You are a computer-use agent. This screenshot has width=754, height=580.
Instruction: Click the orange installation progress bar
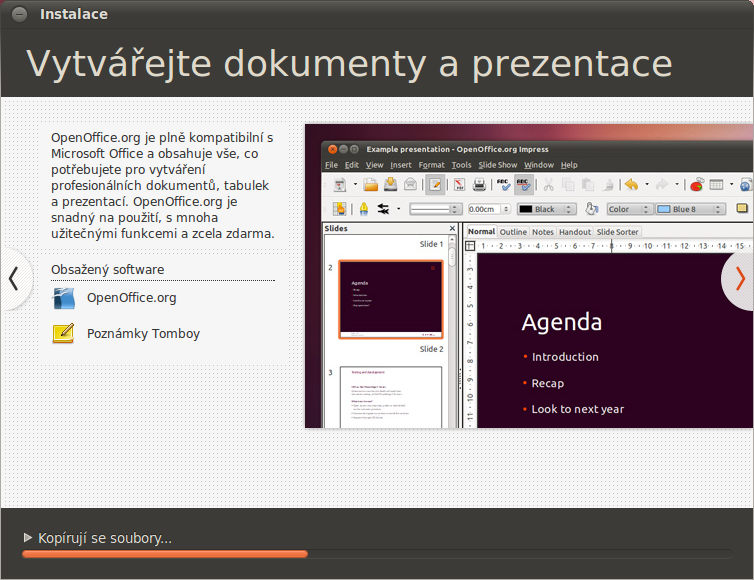click(x=165, y=554)
